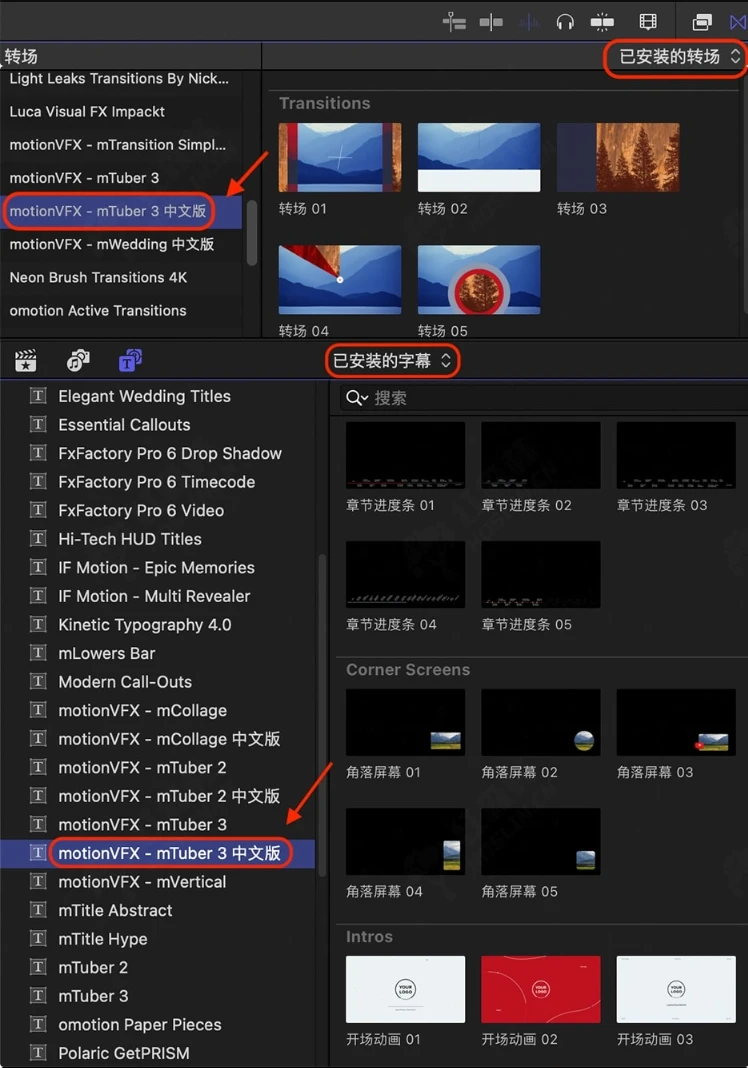
Task: Open the photos and audio sidebar icon
Action: point(78,360)
